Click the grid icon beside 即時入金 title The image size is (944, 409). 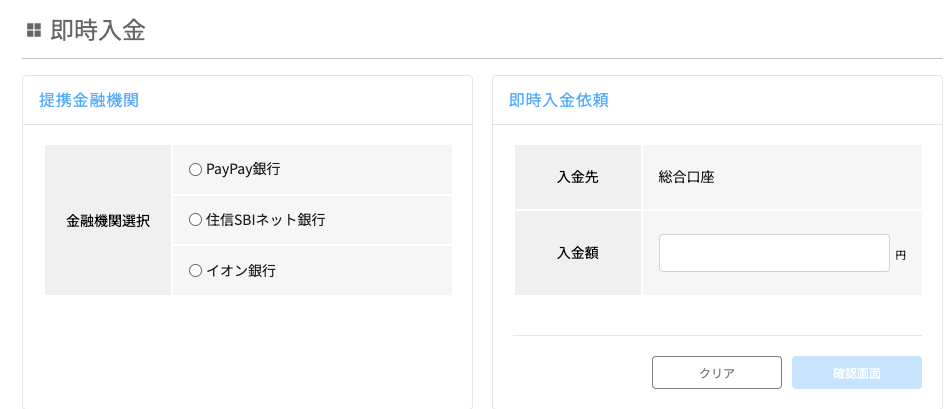pyautogui.click(x=34, y=31)
